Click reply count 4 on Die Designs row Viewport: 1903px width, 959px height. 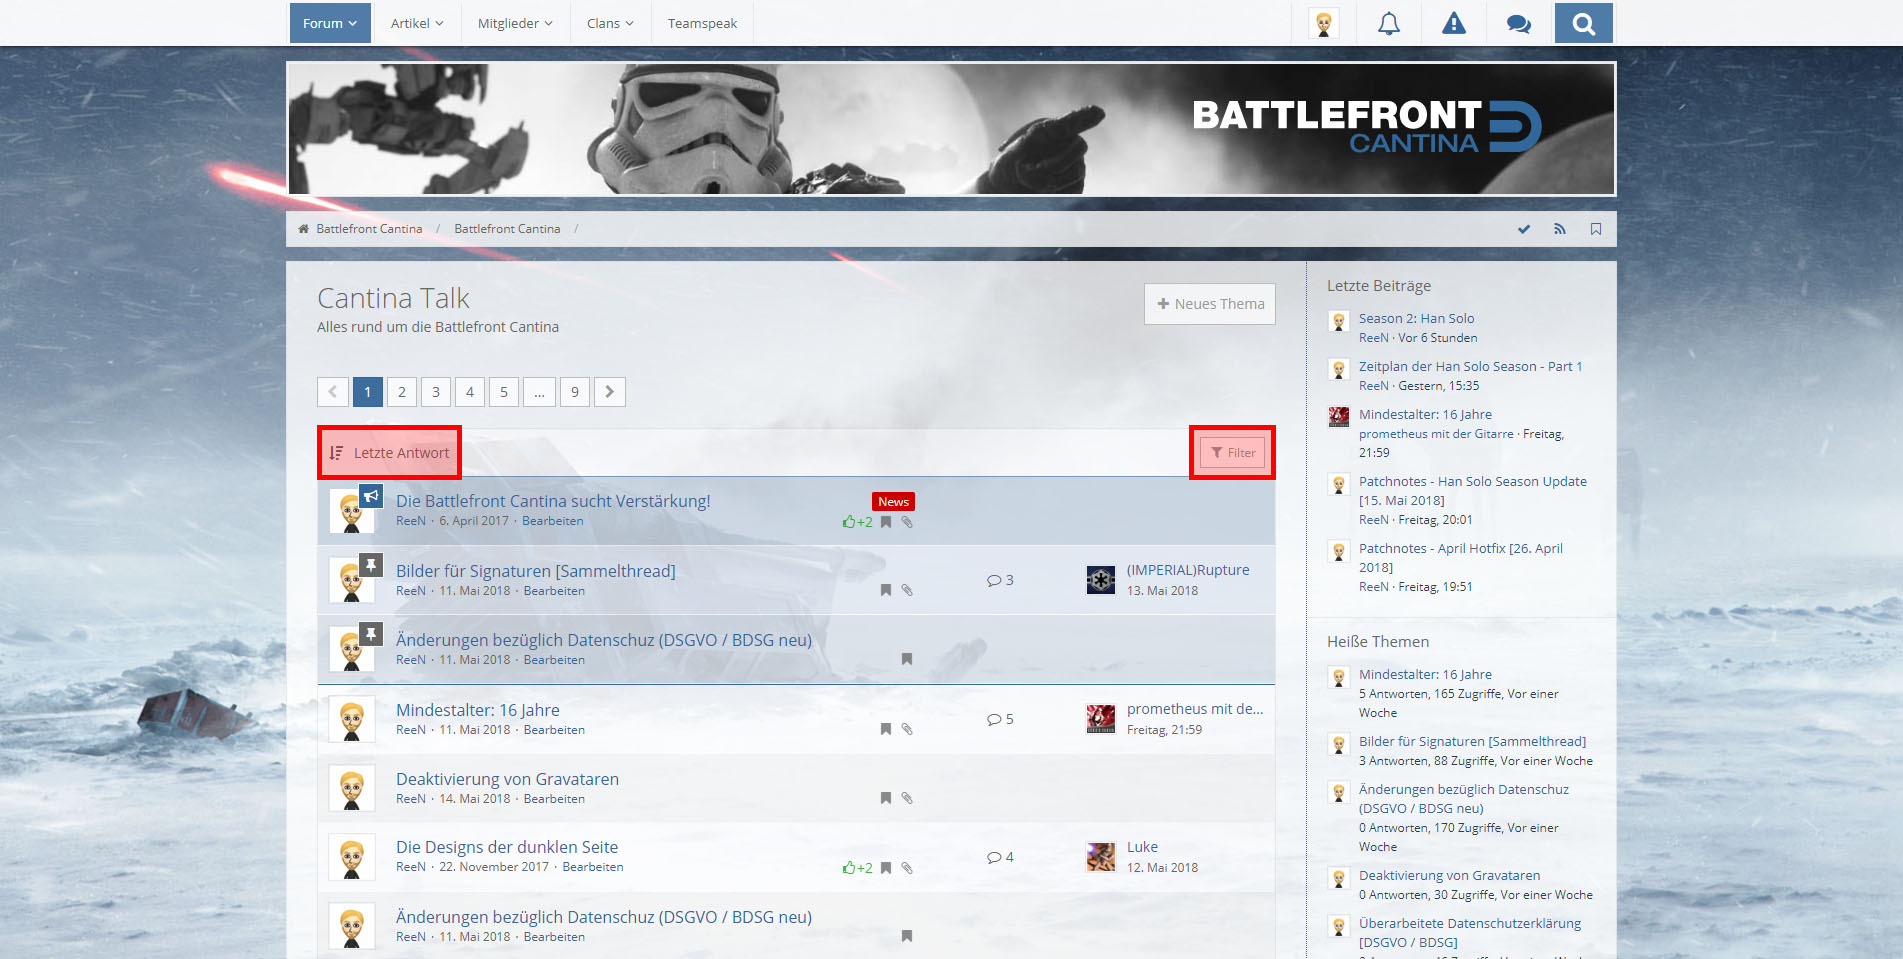point(1000,857)
